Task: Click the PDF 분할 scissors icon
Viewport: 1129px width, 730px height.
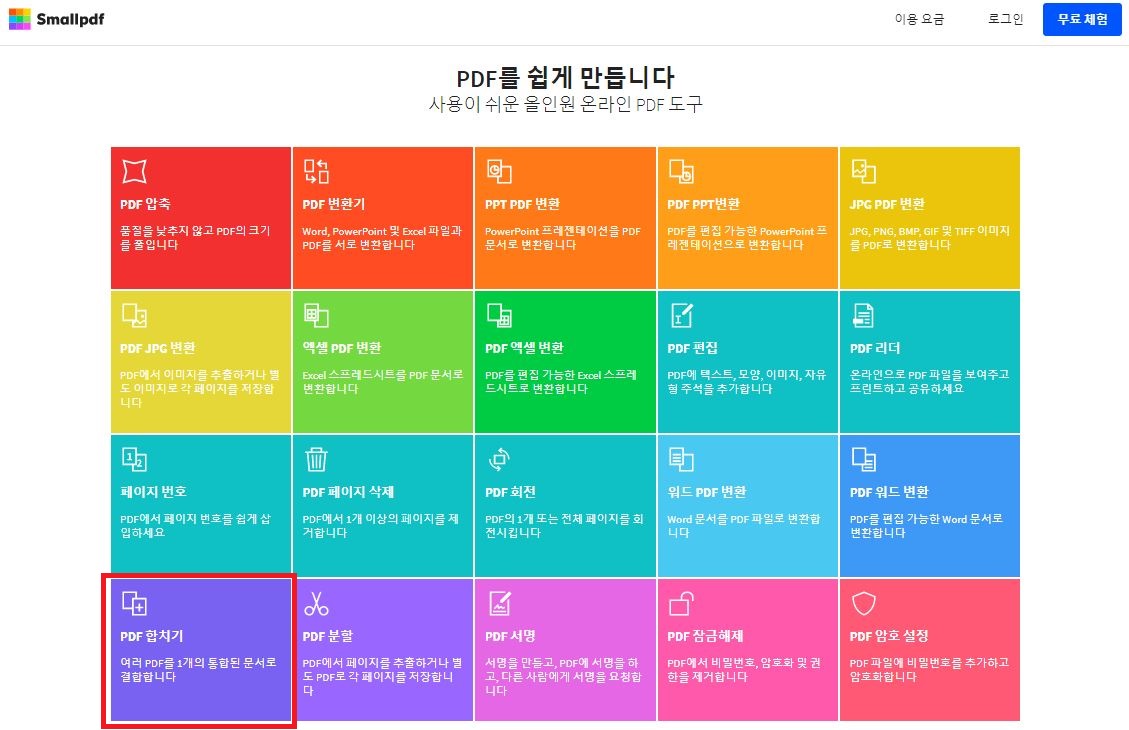Action: 316,603
